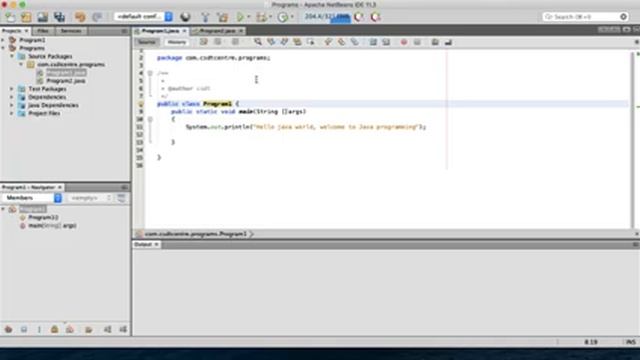Click the lightbulb hint icon on line 8
The width and height of the screenshot is (640, 360).
[x=140, y=104]
